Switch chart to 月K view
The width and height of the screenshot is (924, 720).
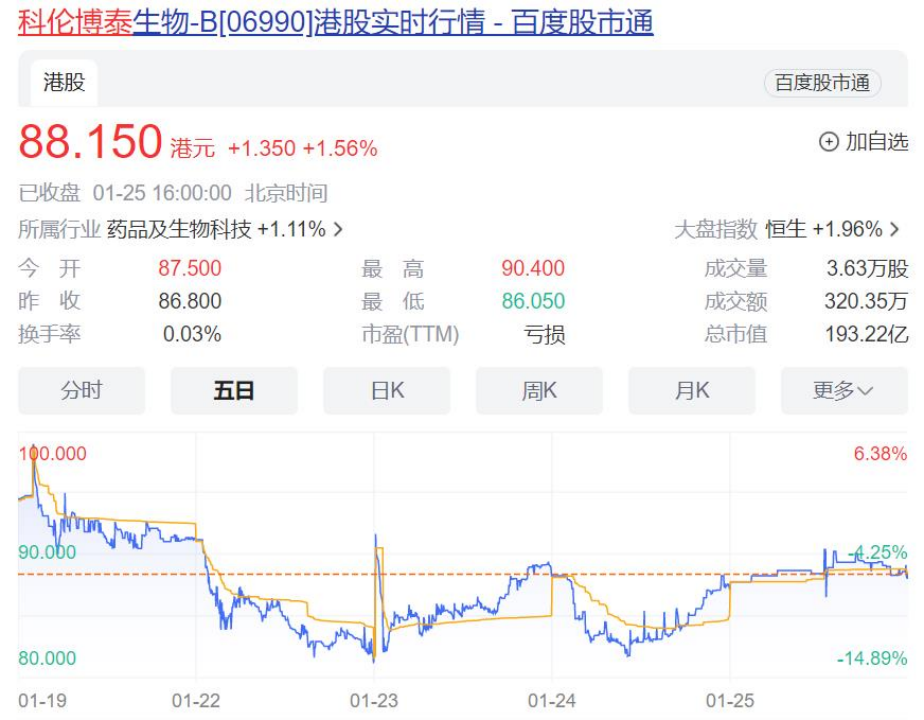coord(692,391)
